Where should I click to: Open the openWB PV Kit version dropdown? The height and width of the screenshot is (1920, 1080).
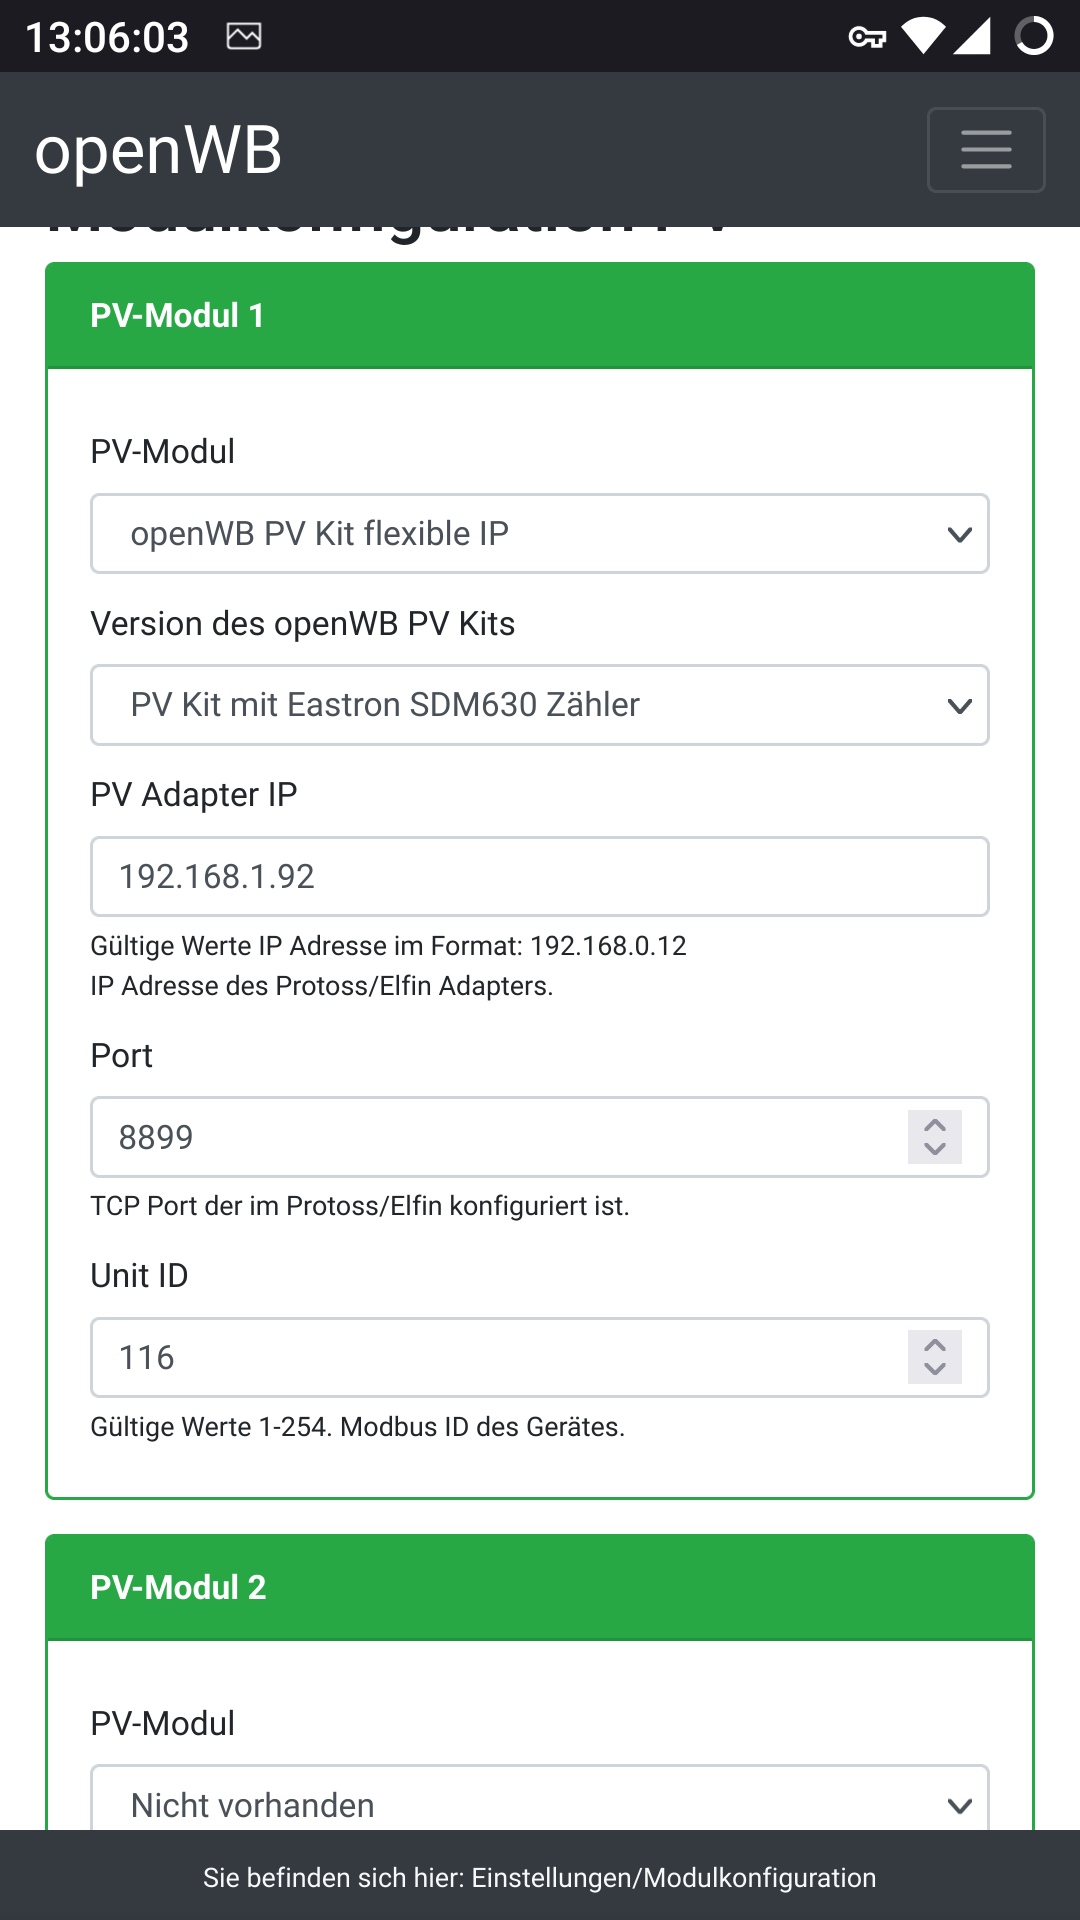tap(540, 705)
